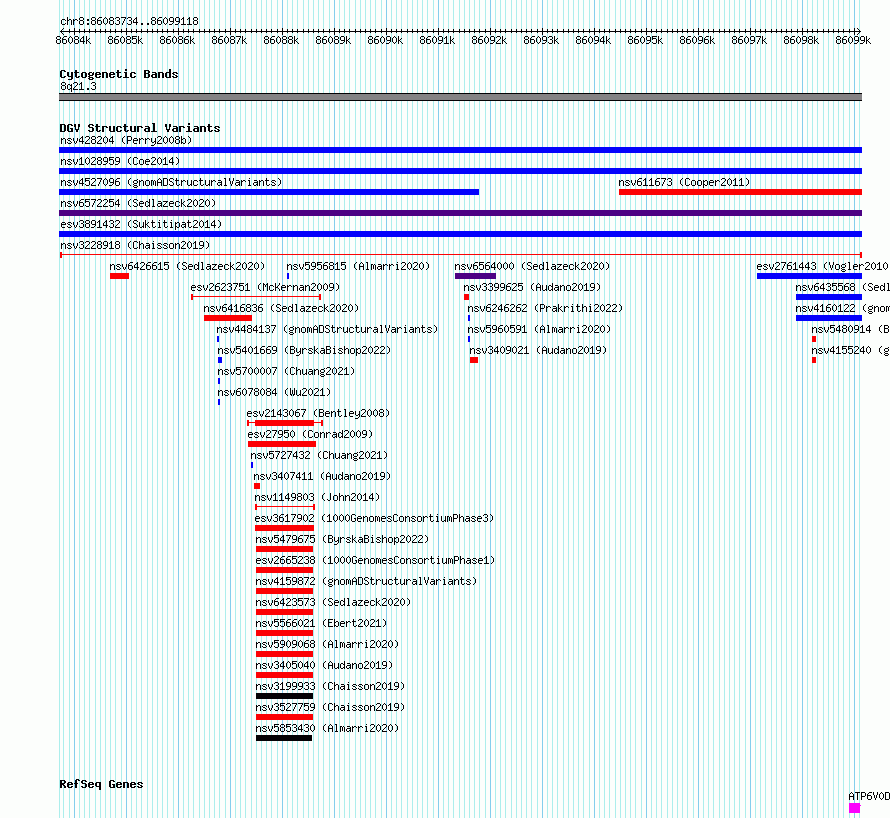Image resolution: width=890 pixels, height=818 pixels.
Task: Click the black nsv5853430 (Almarri2020) bar
Action: coord(284,738)
